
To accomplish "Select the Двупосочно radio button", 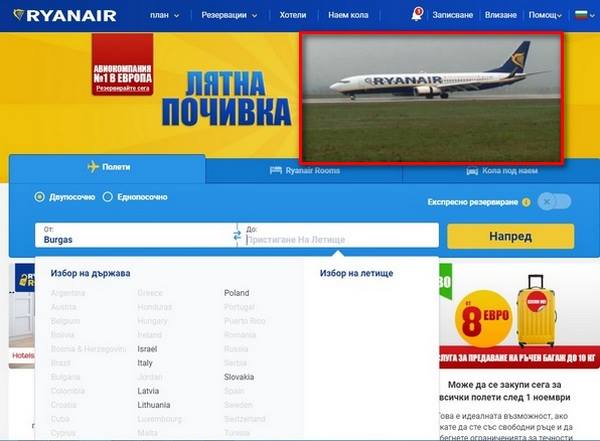I will (x=39, y=197).
